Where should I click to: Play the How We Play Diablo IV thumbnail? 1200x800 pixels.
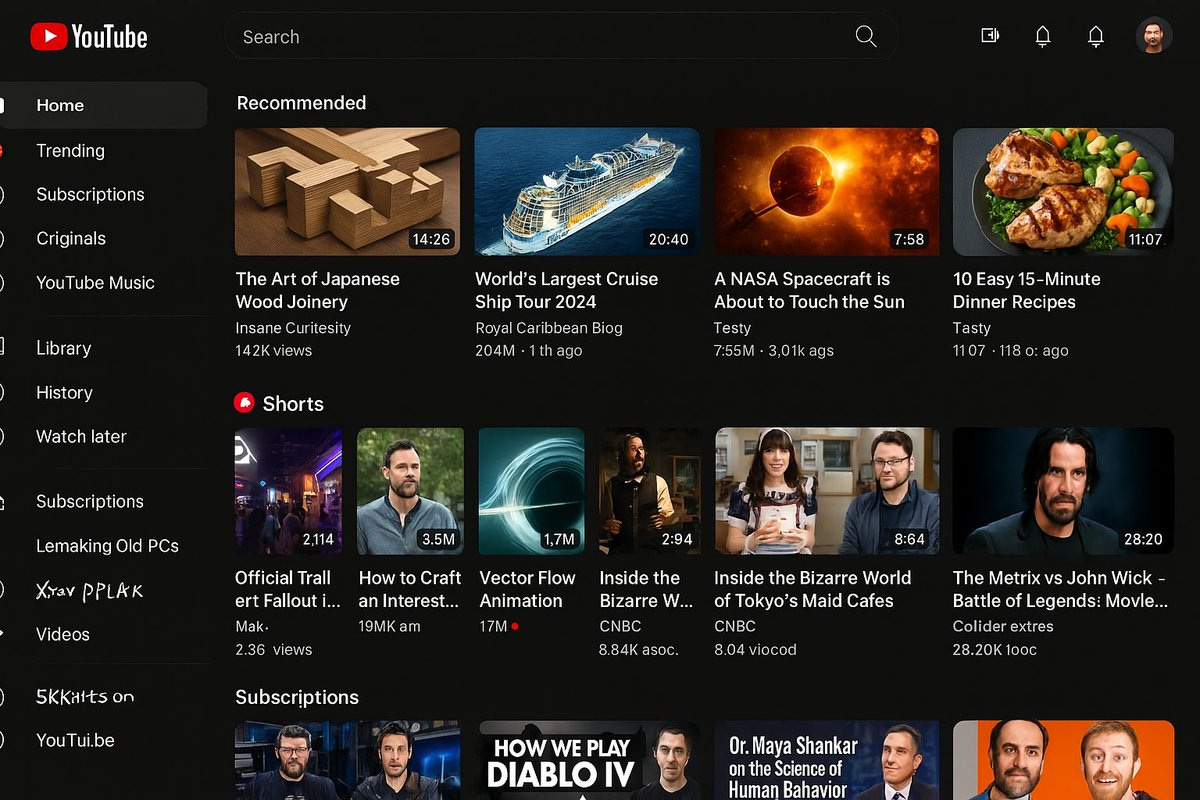click(587, 760)
